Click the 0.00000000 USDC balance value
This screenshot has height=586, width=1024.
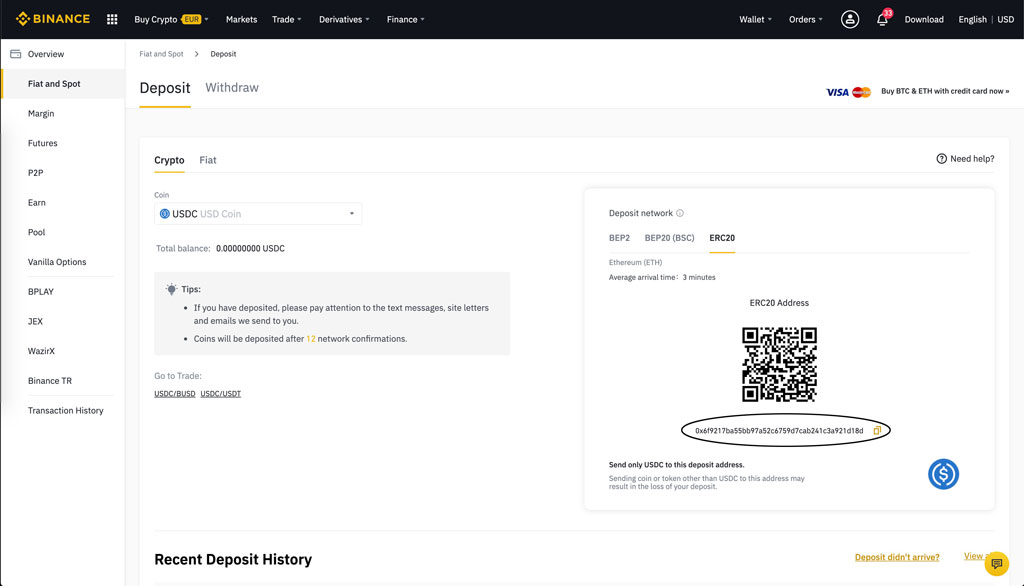250,248
